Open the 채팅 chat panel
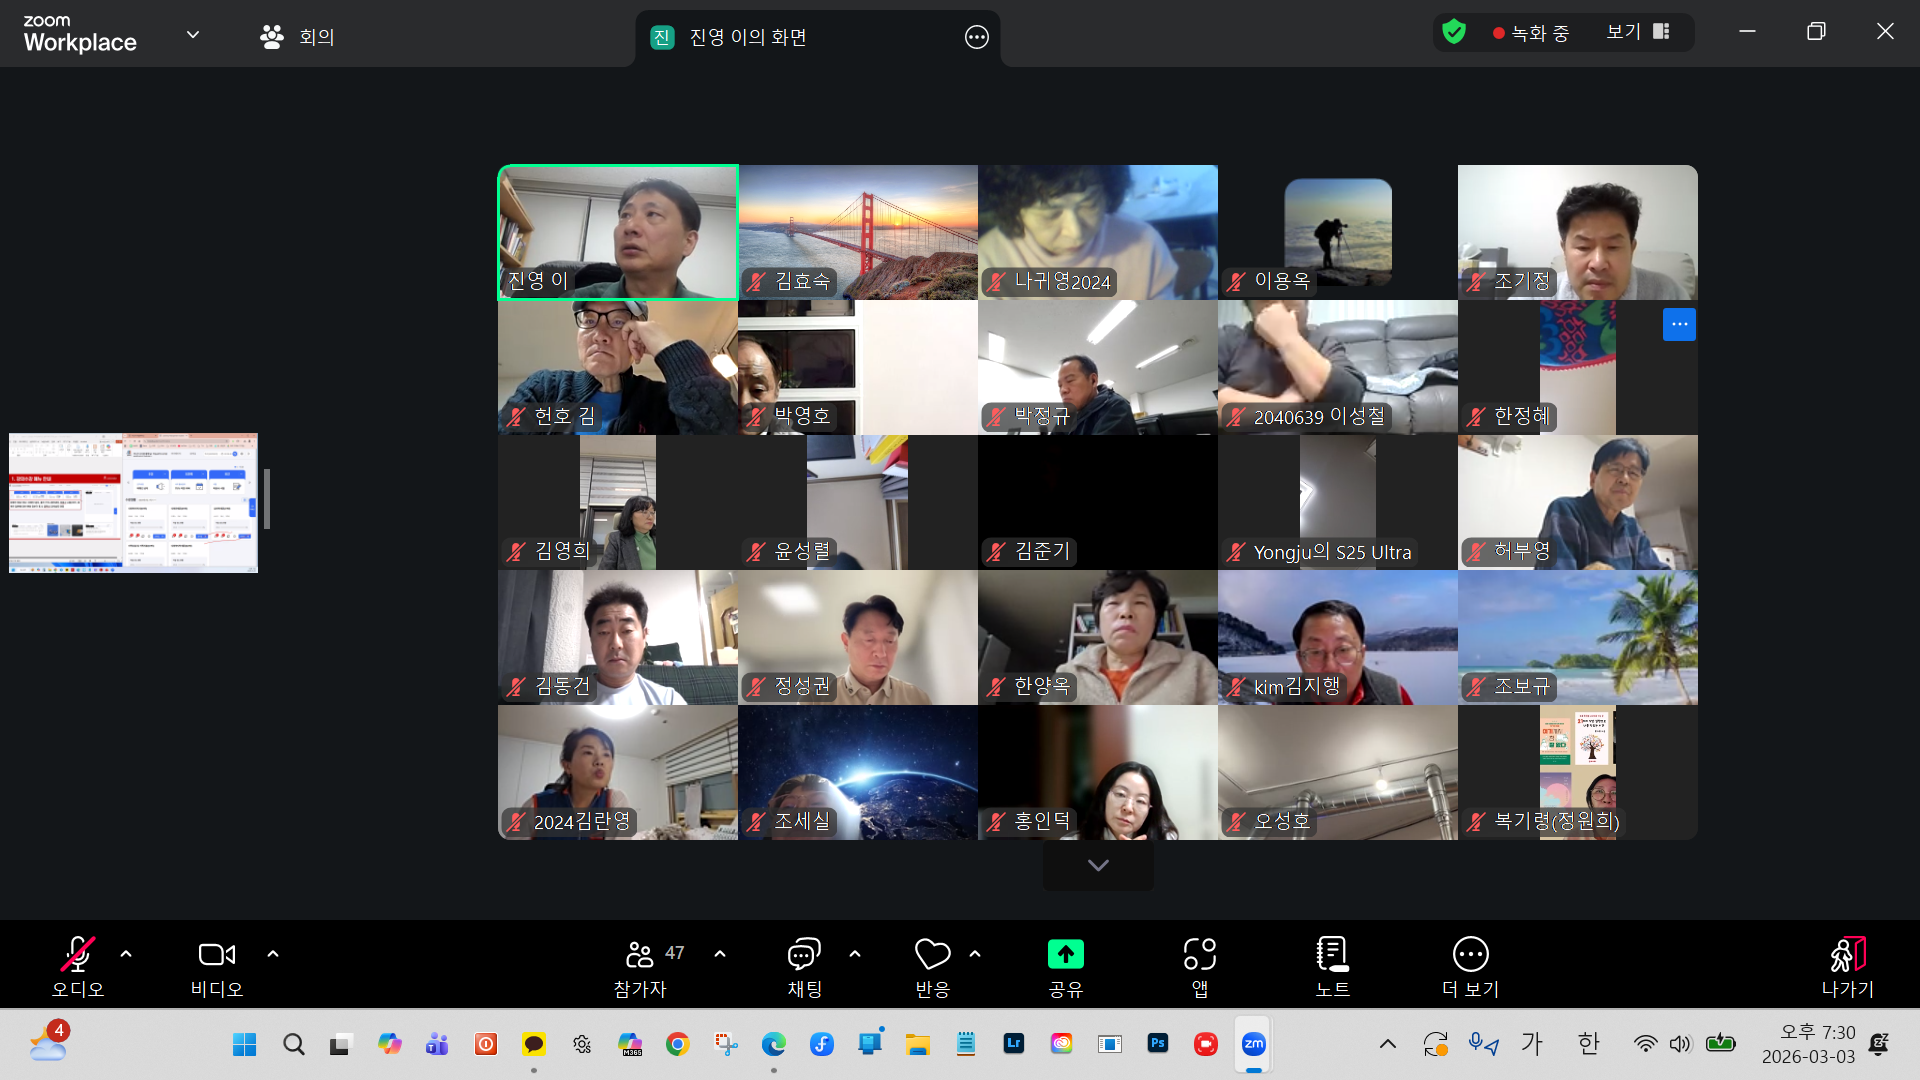This screenshot has width=1920, height=1080. [804, 955]
